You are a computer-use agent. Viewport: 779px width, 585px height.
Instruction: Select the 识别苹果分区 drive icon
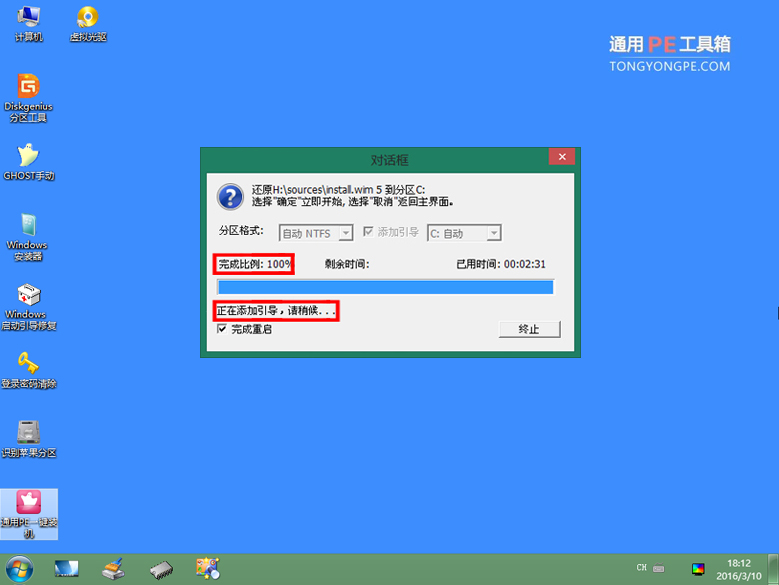(x=28, y=439)
